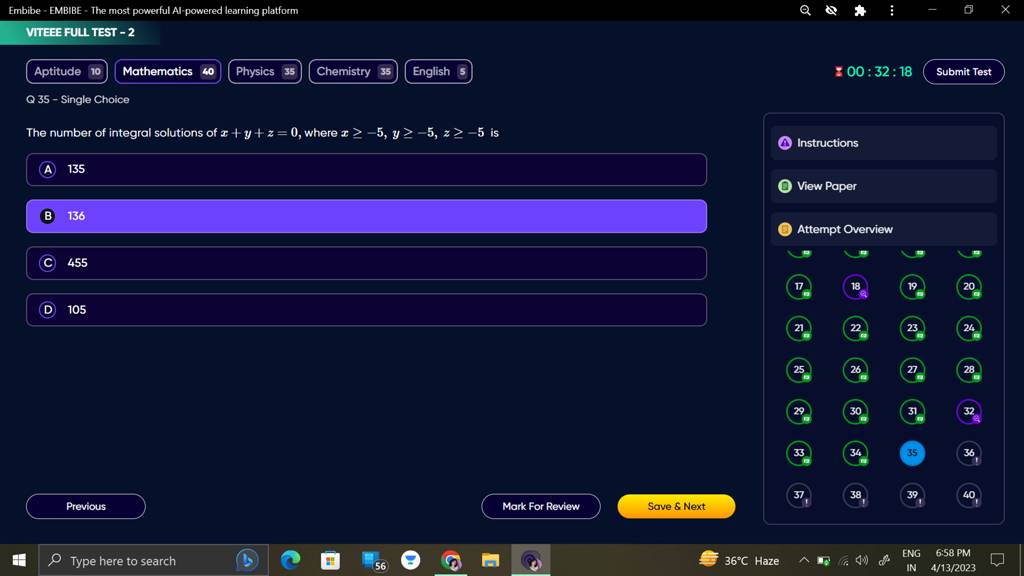Open the Chemistry section tab
The image size is (1024, 576).
(351, 71)
